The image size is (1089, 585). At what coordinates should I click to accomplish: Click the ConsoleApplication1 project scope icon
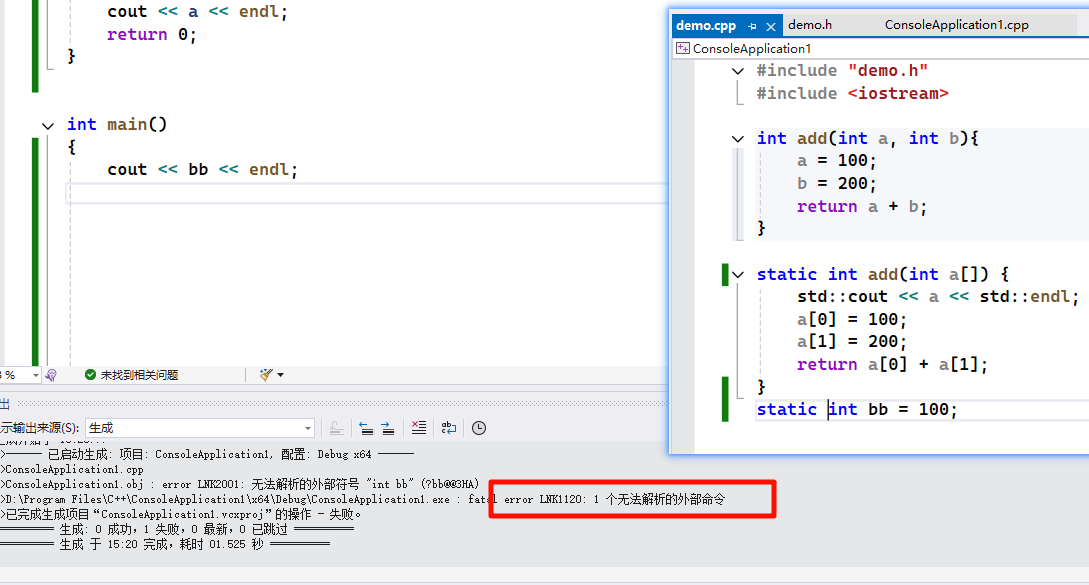(683, 48)
